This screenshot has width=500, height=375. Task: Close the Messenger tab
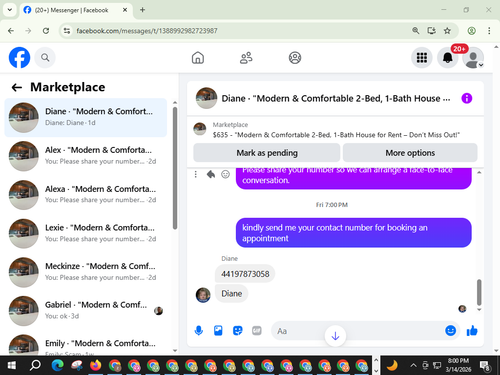[125, 10]
